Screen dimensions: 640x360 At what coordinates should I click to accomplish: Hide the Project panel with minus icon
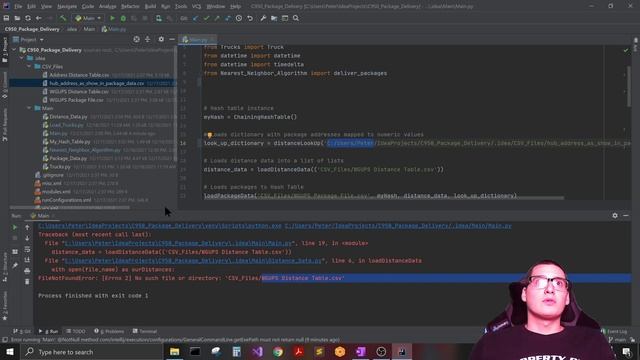[172, 40]
